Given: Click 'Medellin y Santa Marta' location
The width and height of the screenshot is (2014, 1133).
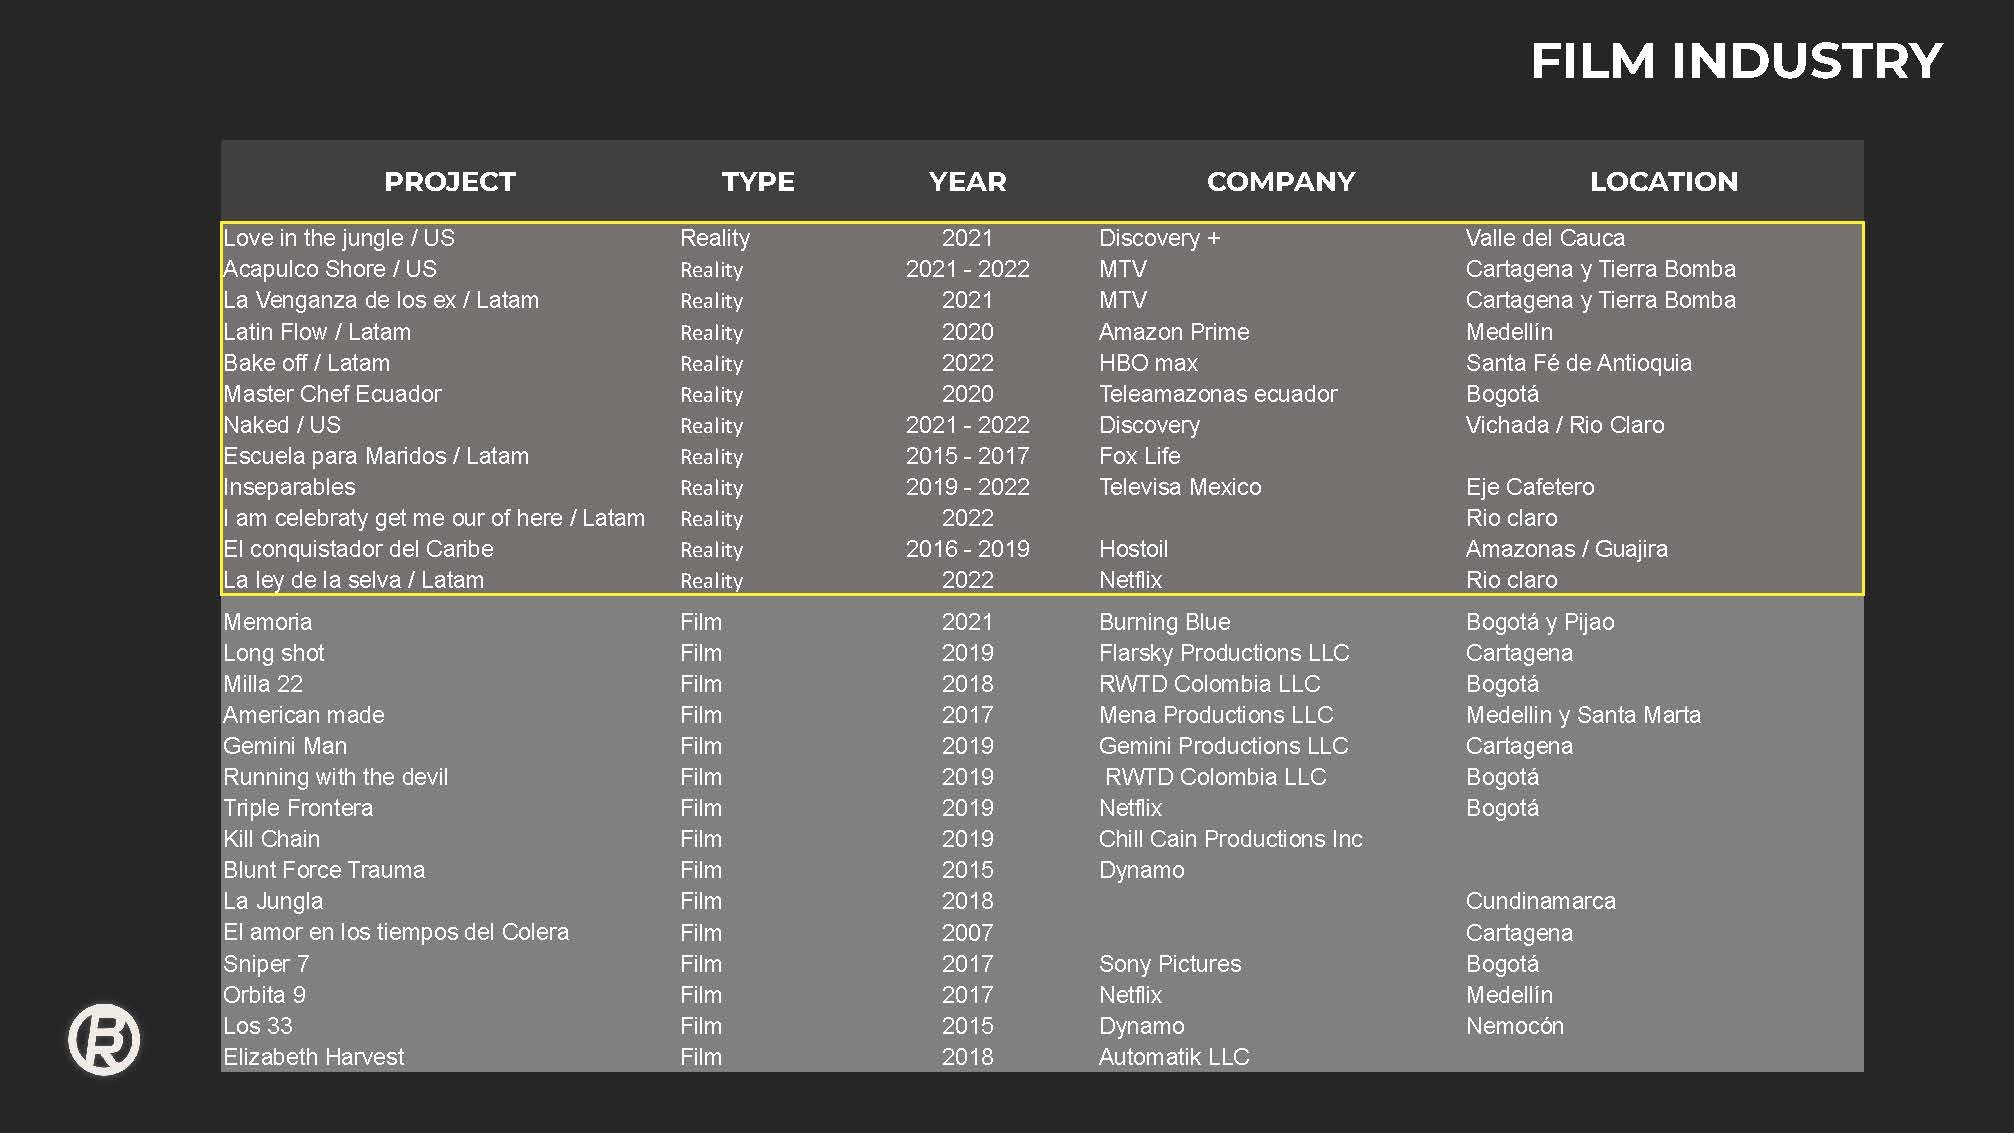Looking at the screenshot, I should (1583, 715).
